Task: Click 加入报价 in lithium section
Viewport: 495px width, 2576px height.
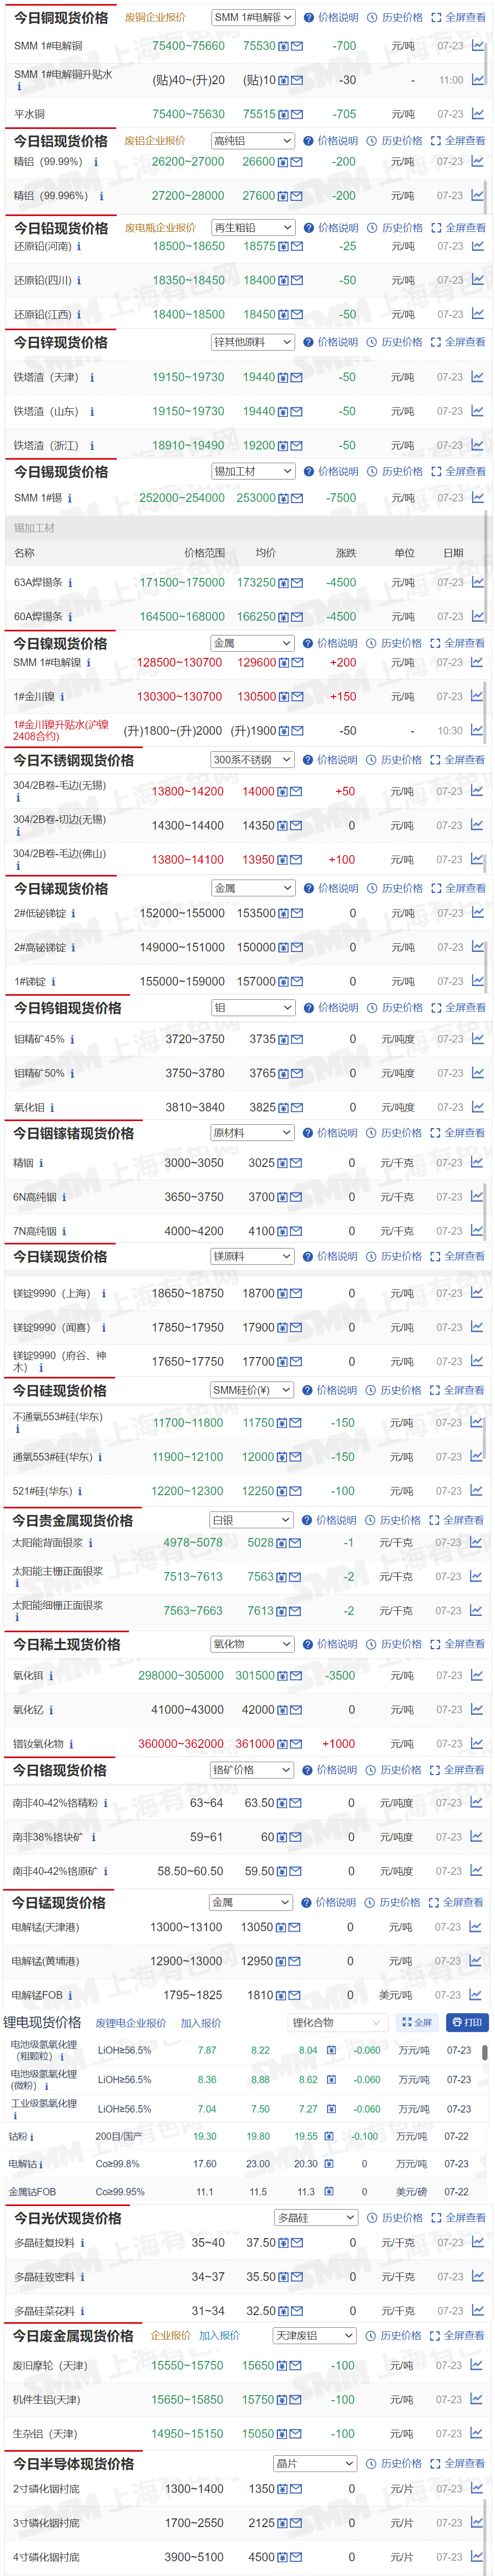Action: click(x=201, y=2023)
